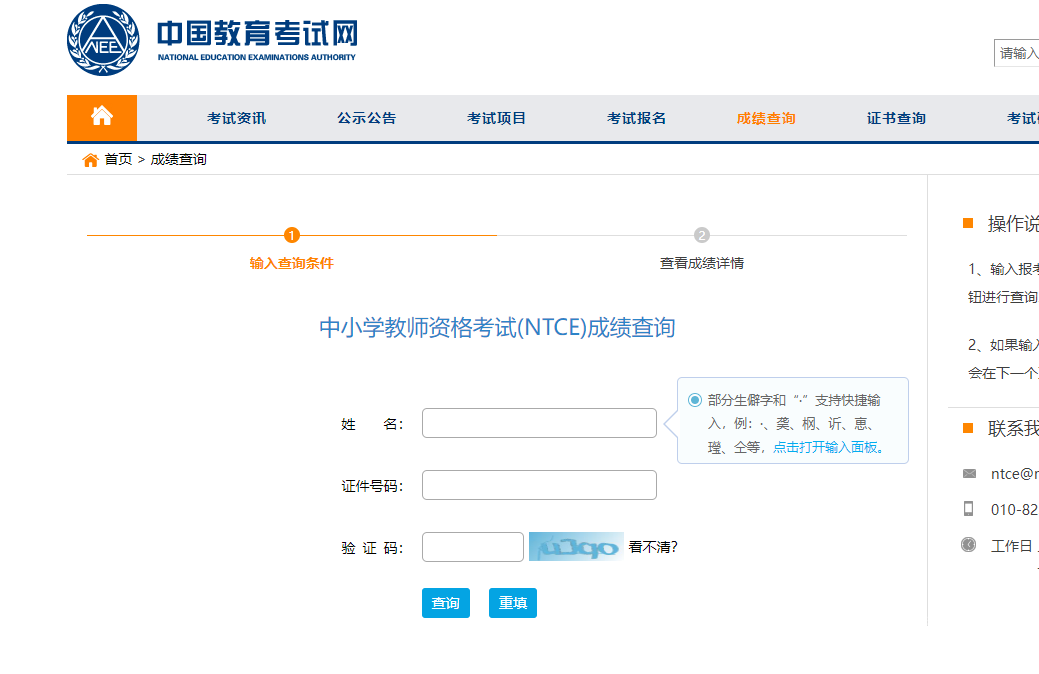Click 首页 breadcrumb link
1039x674 pixels.
tap(119, 159)
